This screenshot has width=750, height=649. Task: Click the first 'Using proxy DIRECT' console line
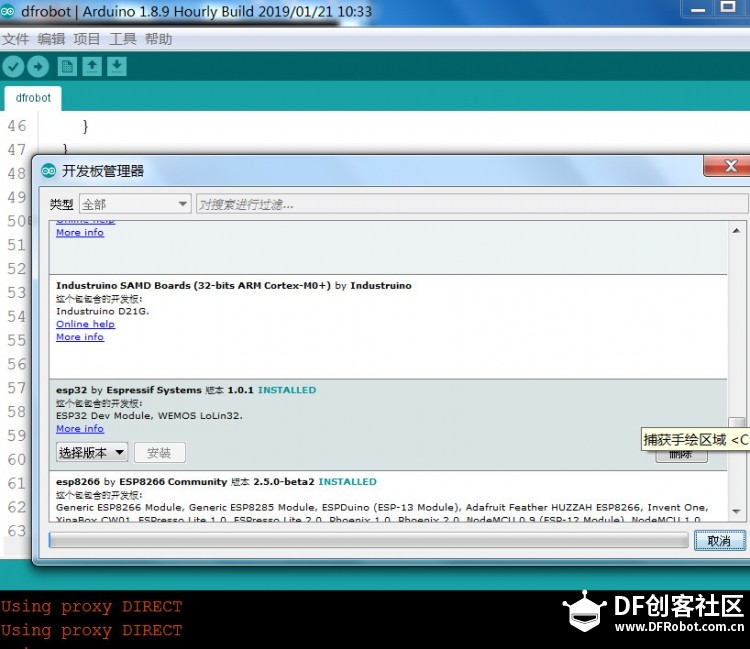point(91,606)
